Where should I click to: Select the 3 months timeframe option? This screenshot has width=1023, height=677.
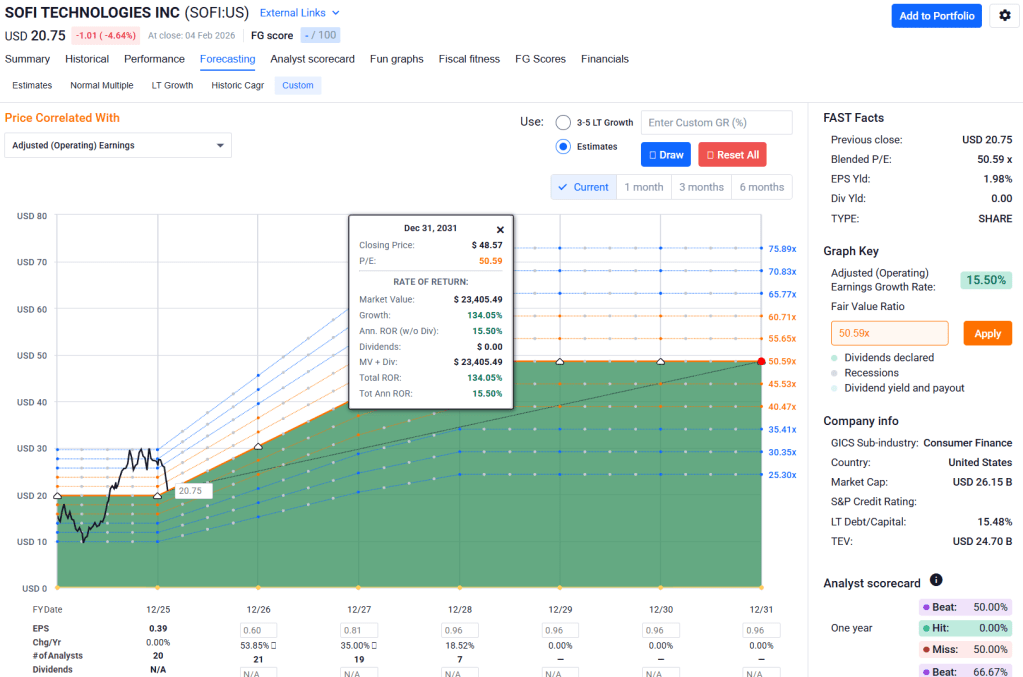coord(701,187)
